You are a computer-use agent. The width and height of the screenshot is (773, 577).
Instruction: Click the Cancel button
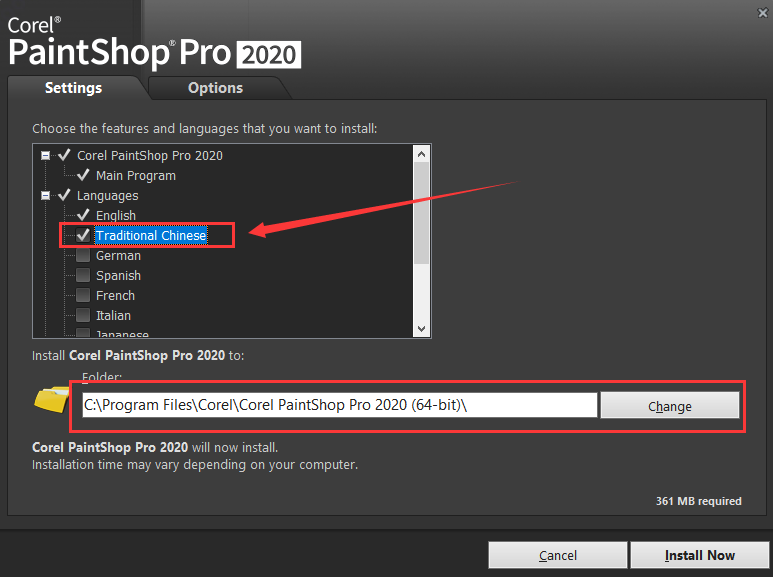point(558,555)
